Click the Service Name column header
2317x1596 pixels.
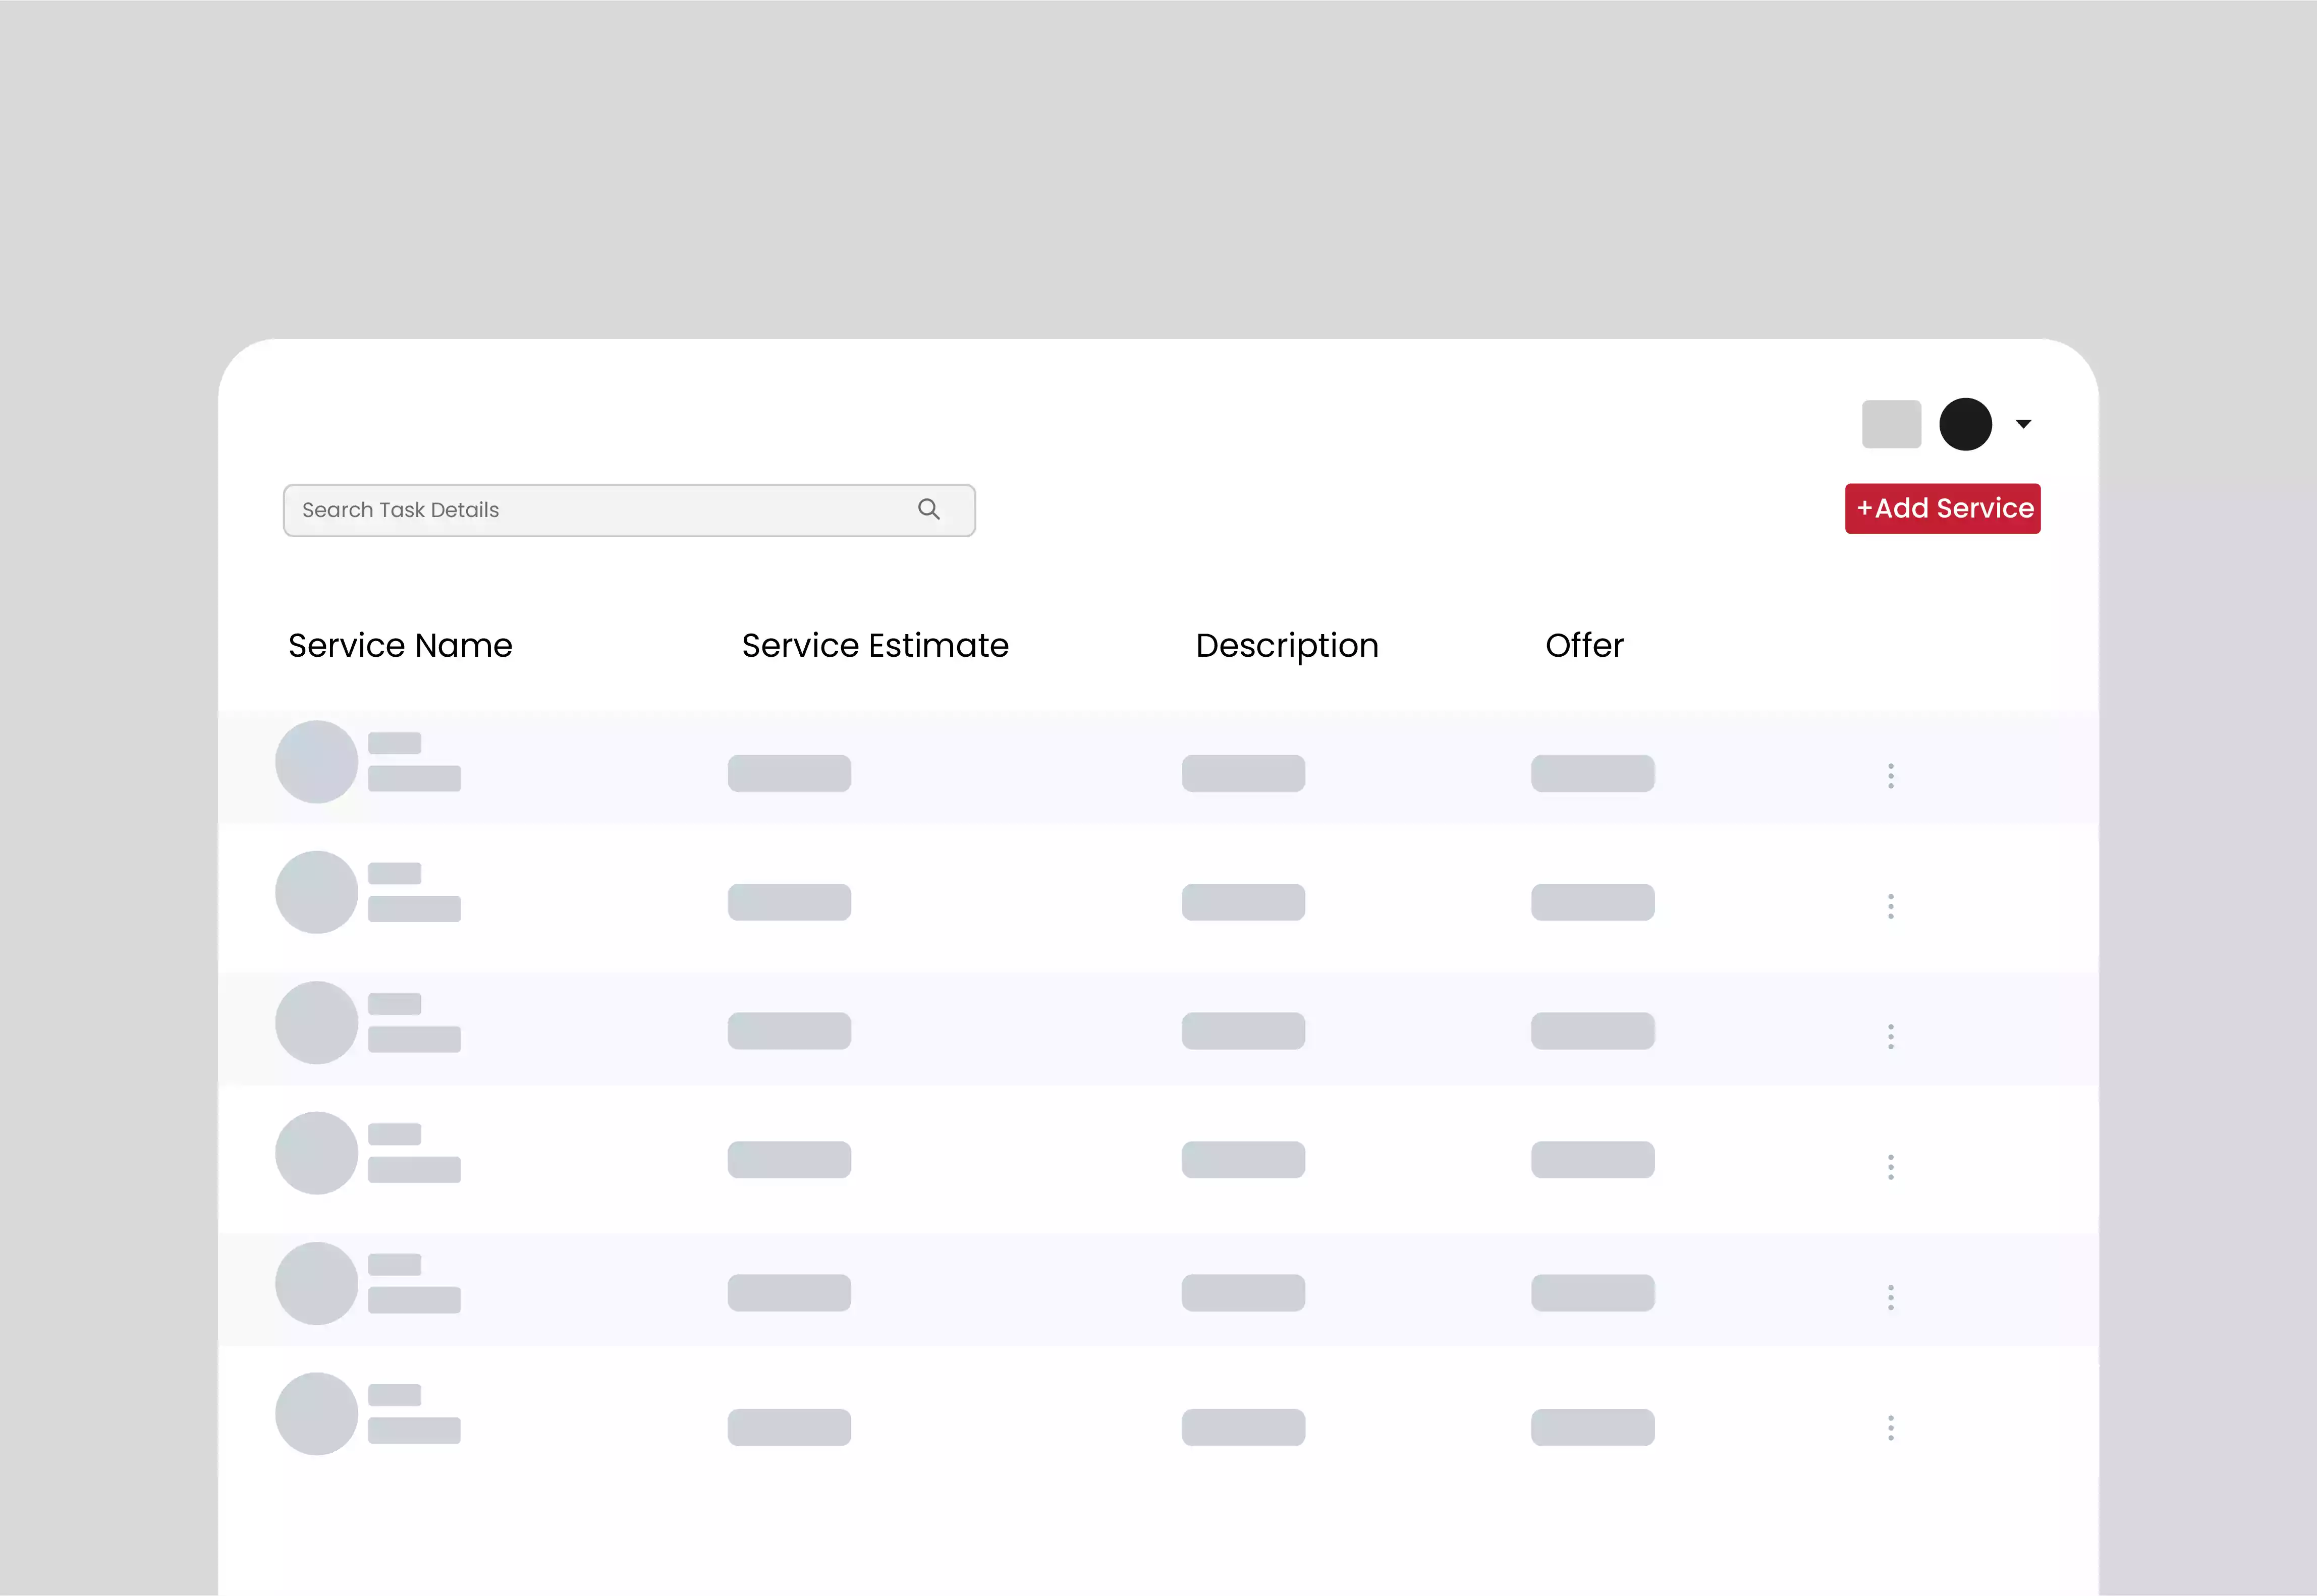coord(400,646)
